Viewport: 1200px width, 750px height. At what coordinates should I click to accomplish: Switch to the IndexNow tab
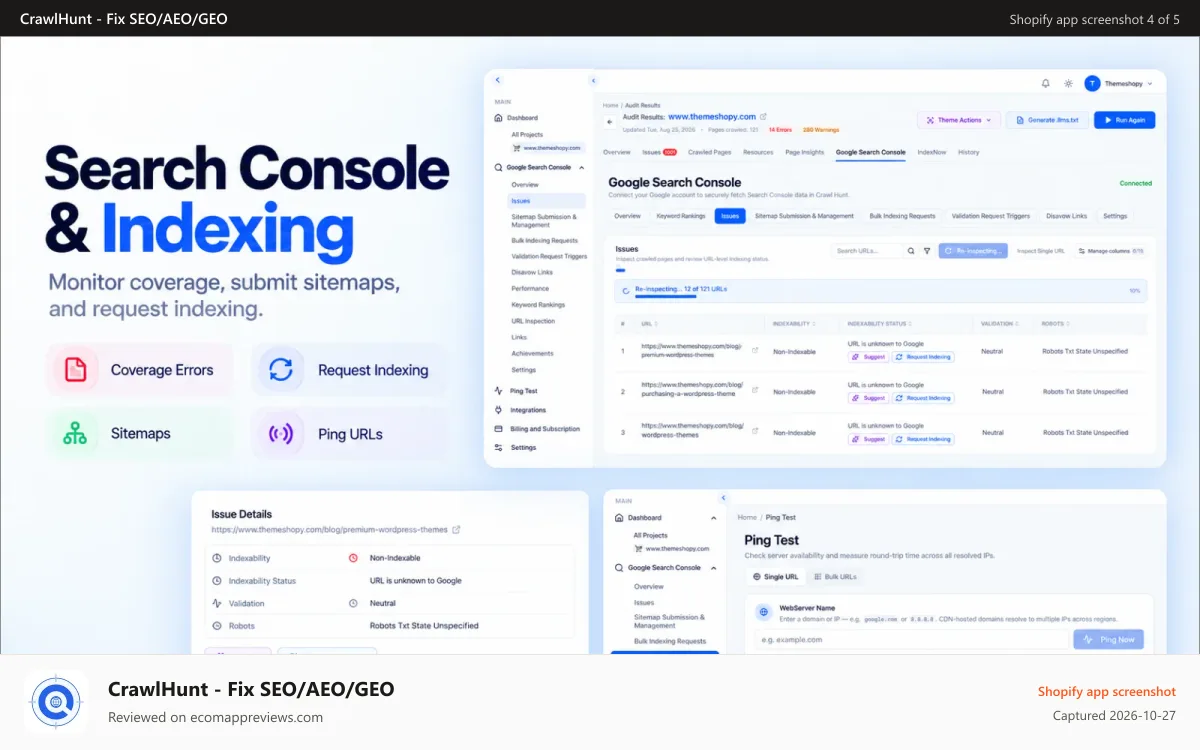(x=932, y=152)
